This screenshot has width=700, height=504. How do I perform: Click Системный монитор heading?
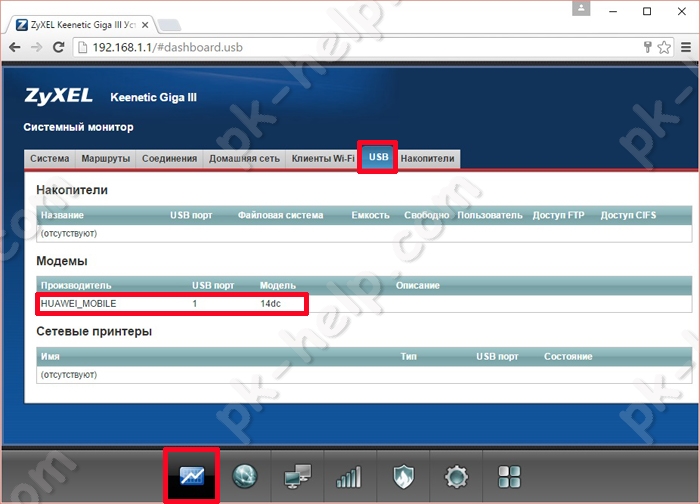coord(78,127)
